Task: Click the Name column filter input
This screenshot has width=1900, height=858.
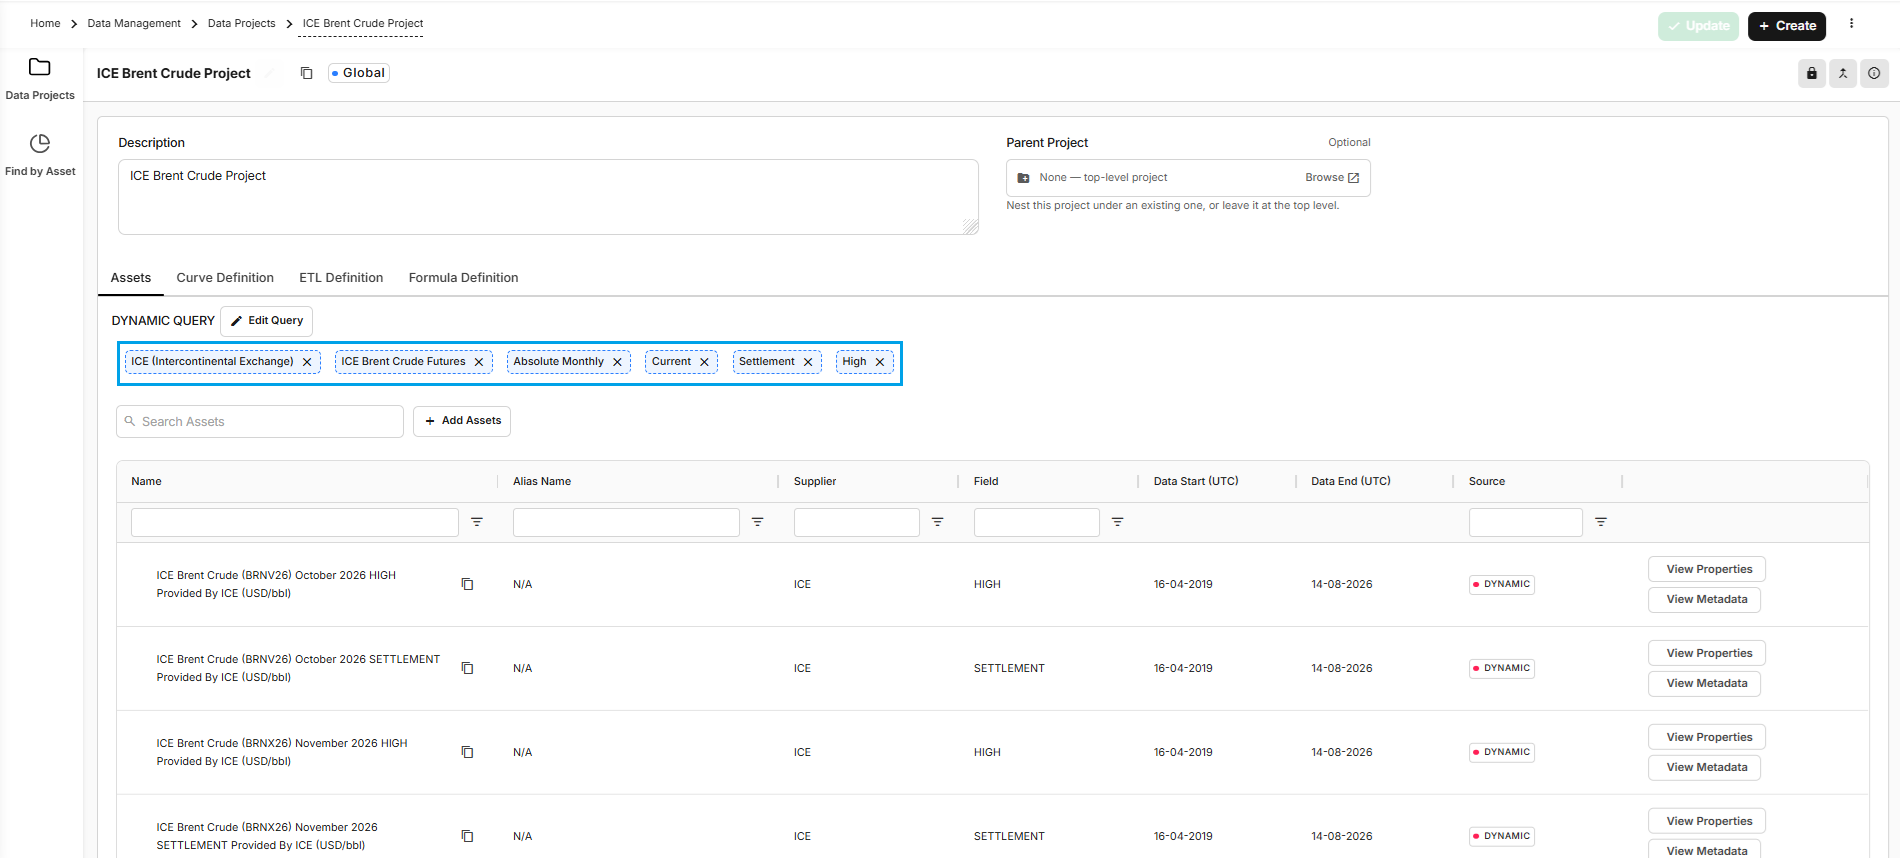Action: [x=295, y=522]
